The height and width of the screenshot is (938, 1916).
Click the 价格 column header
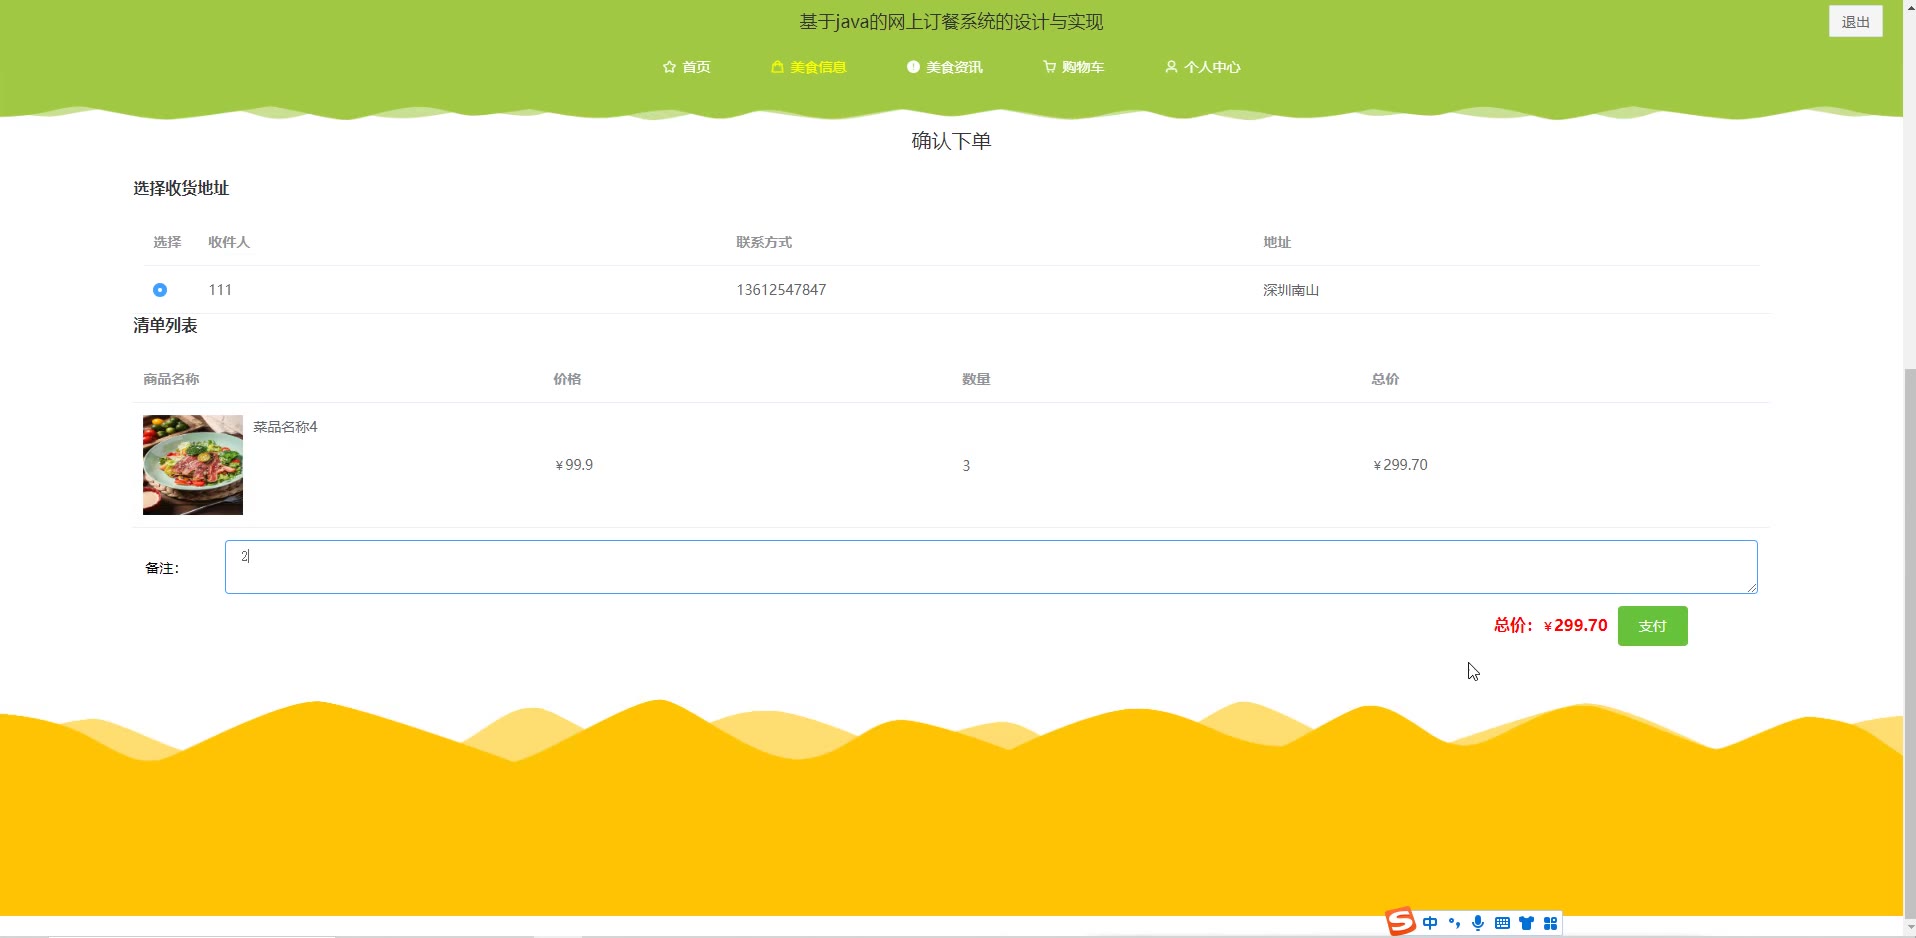567,379
